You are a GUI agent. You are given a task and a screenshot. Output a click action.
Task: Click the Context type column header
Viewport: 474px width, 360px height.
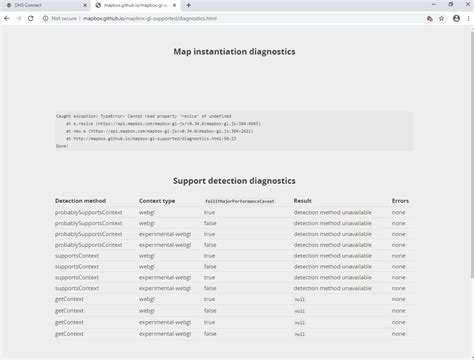(x=157, y=201)
